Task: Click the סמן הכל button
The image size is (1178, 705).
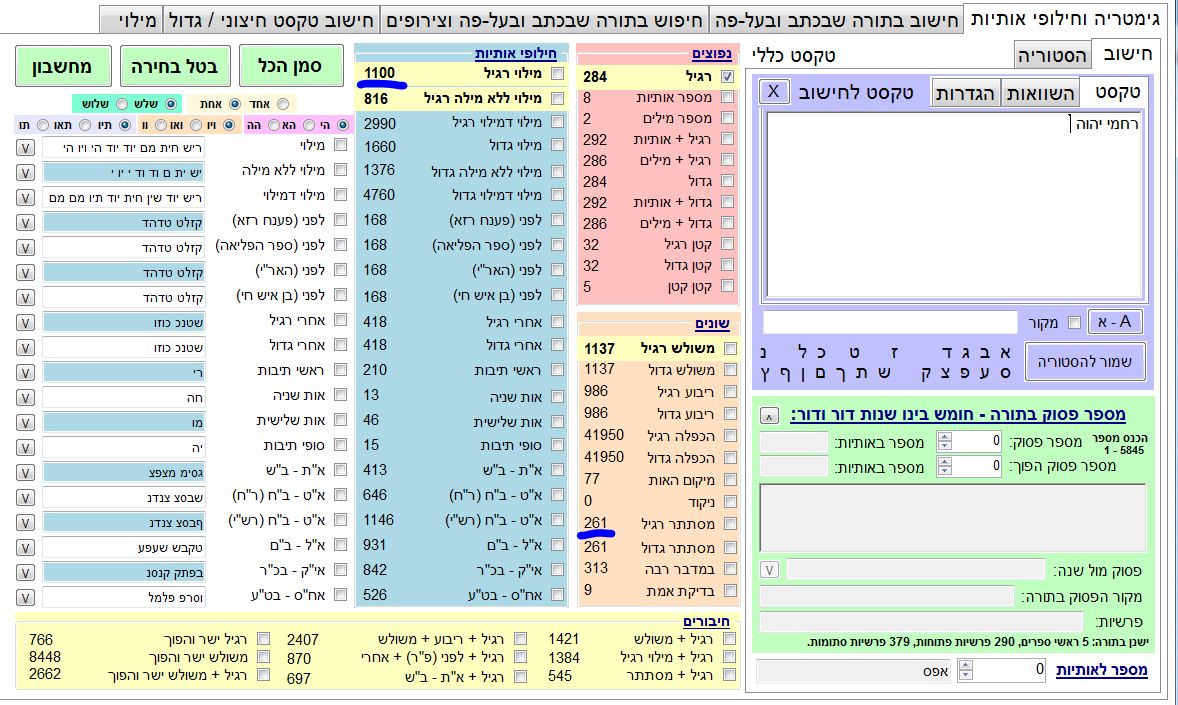Action: point(292,67)
